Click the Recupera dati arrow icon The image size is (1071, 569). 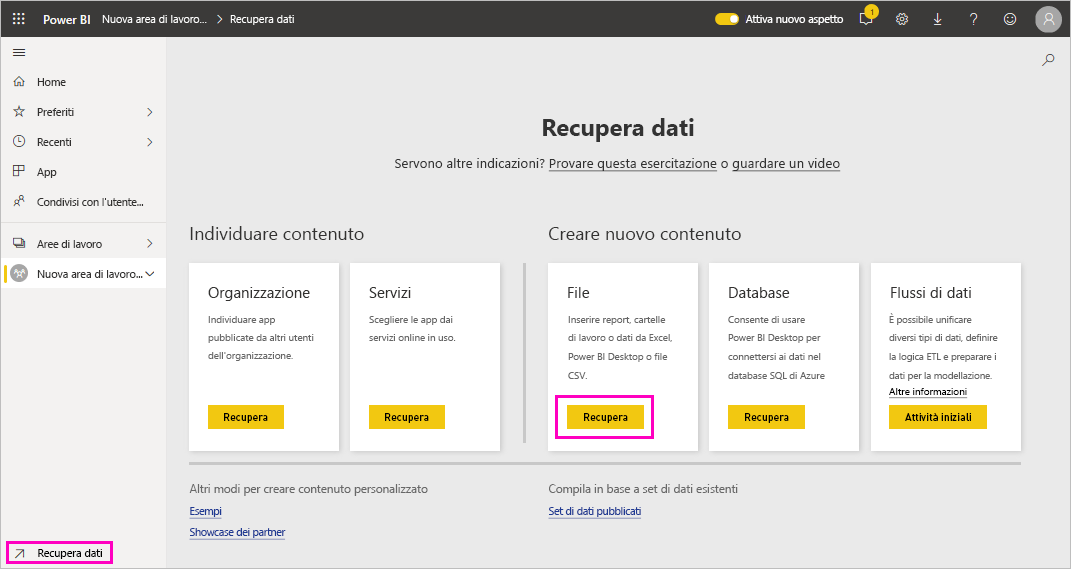(x=20, y=553)
